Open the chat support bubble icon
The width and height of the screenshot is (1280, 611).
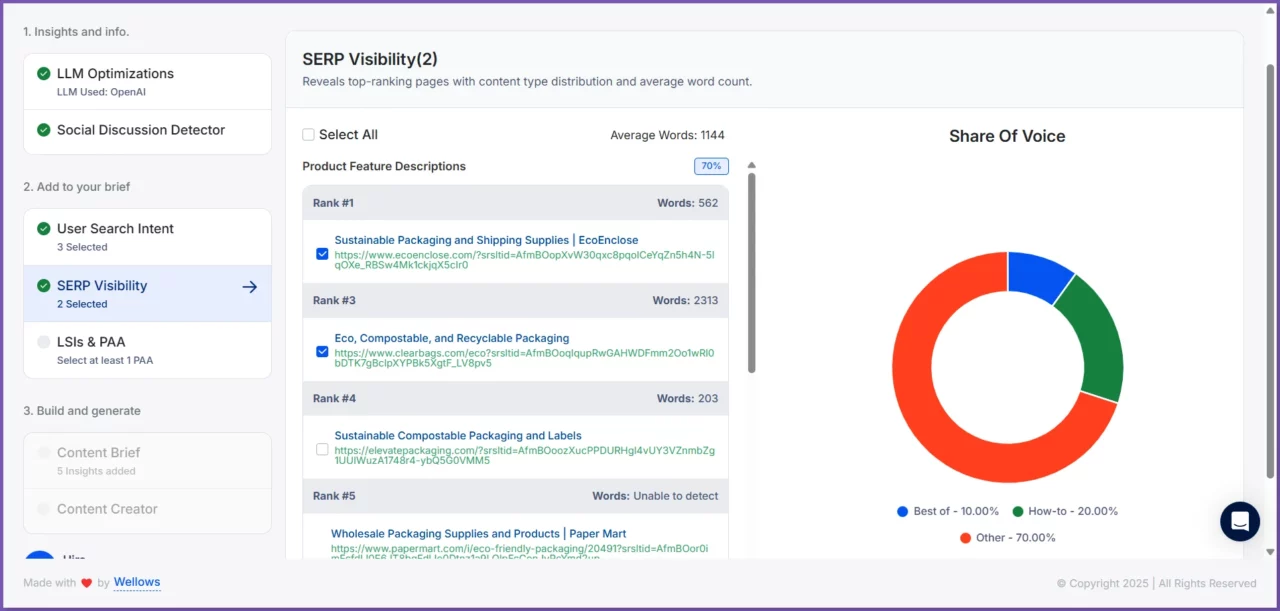(1240, 521)
